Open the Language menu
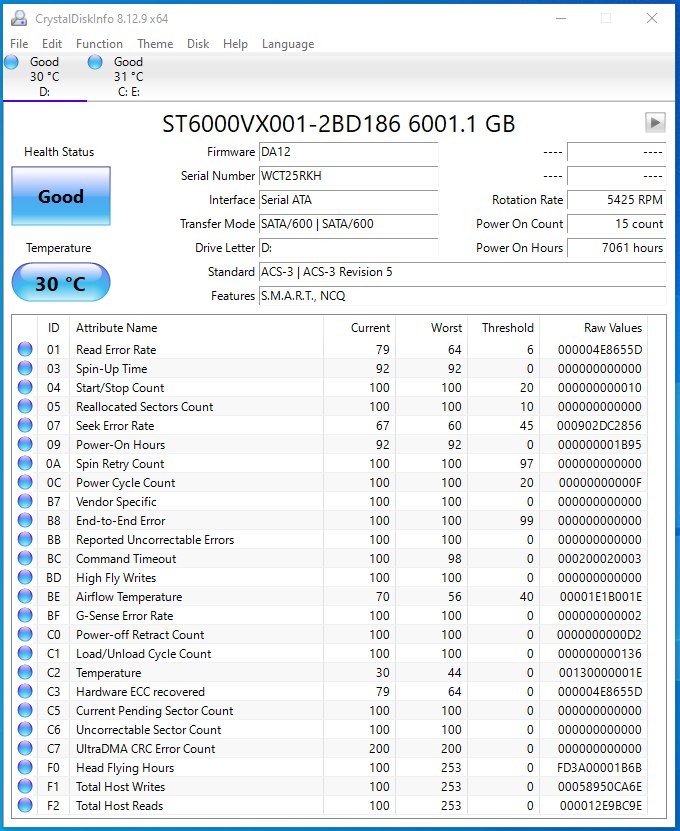Screen dimensions: 680x831 (288, 44)
